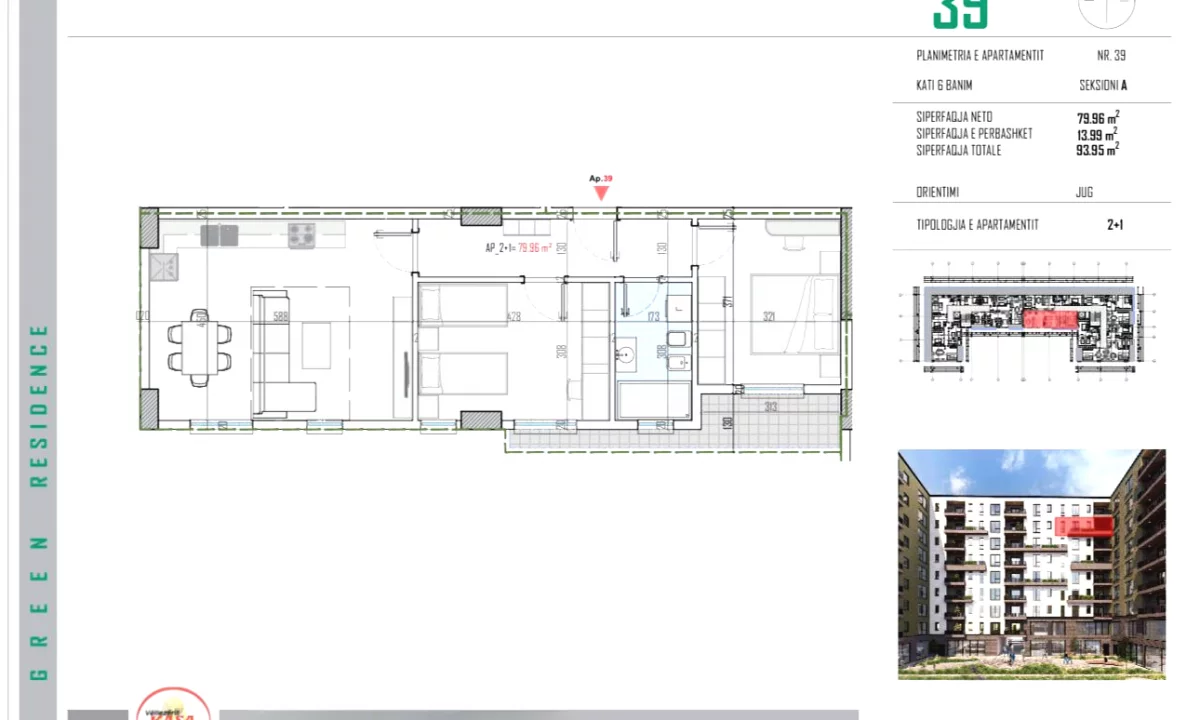Click the round logo at the bottom left
Screen dimensions: 1200x720
pos(173,704)
